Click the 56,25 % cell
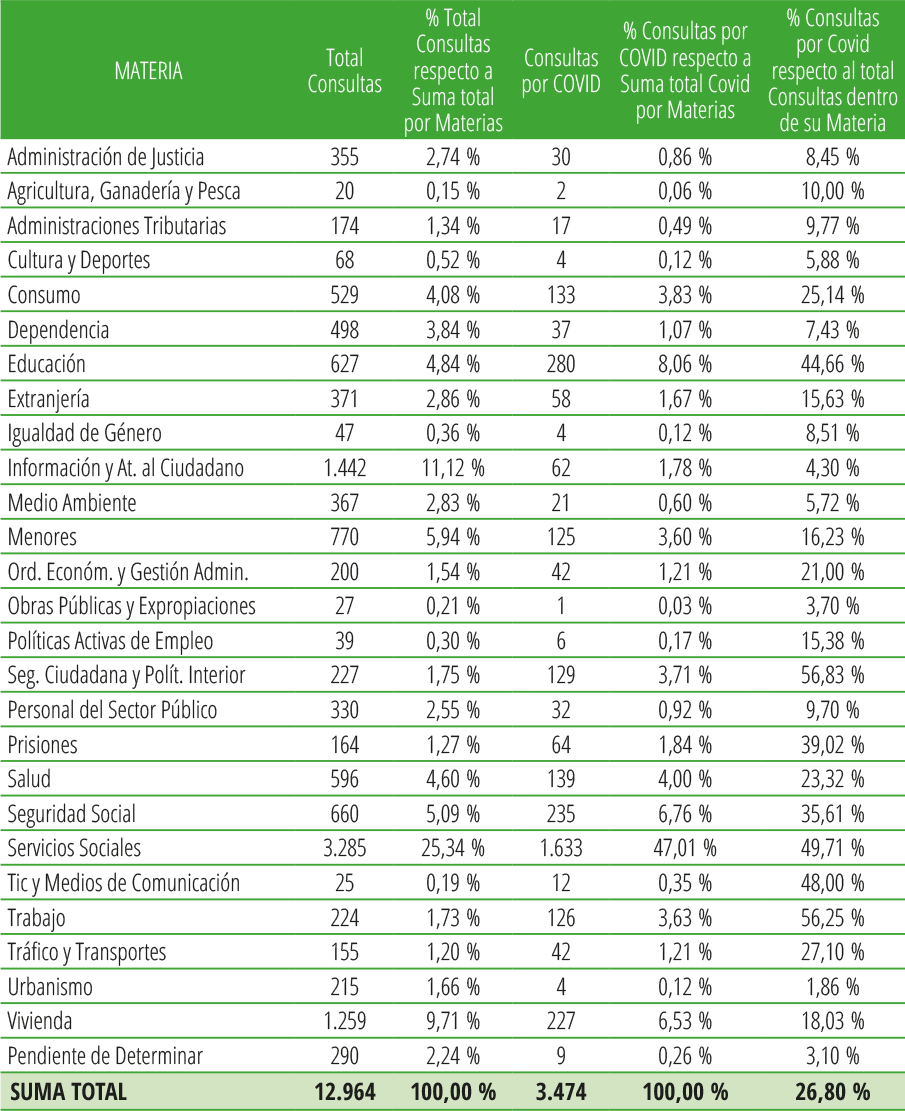Screen dimensions: 905x1111 pyautogui.click(x=833, y=918)
